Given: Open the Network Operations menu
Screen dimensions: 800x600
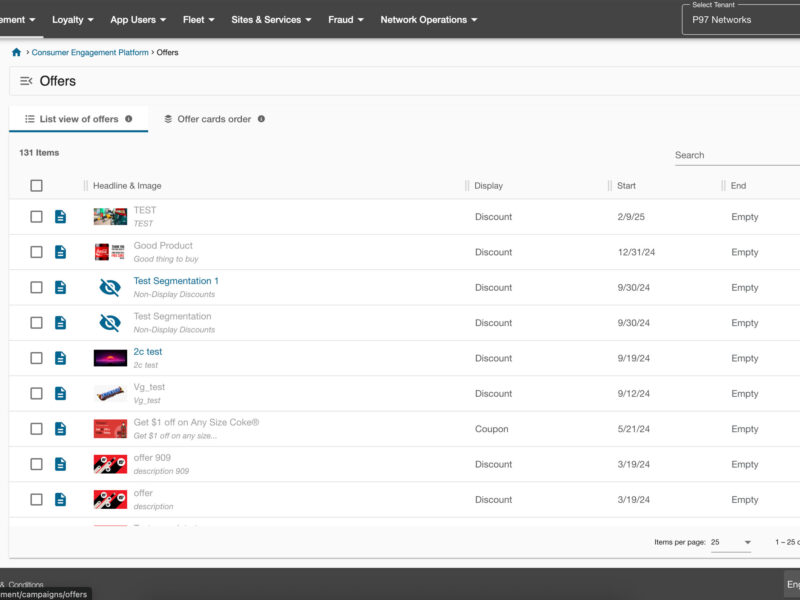Looking at the screenshot, I should (428, 20).
